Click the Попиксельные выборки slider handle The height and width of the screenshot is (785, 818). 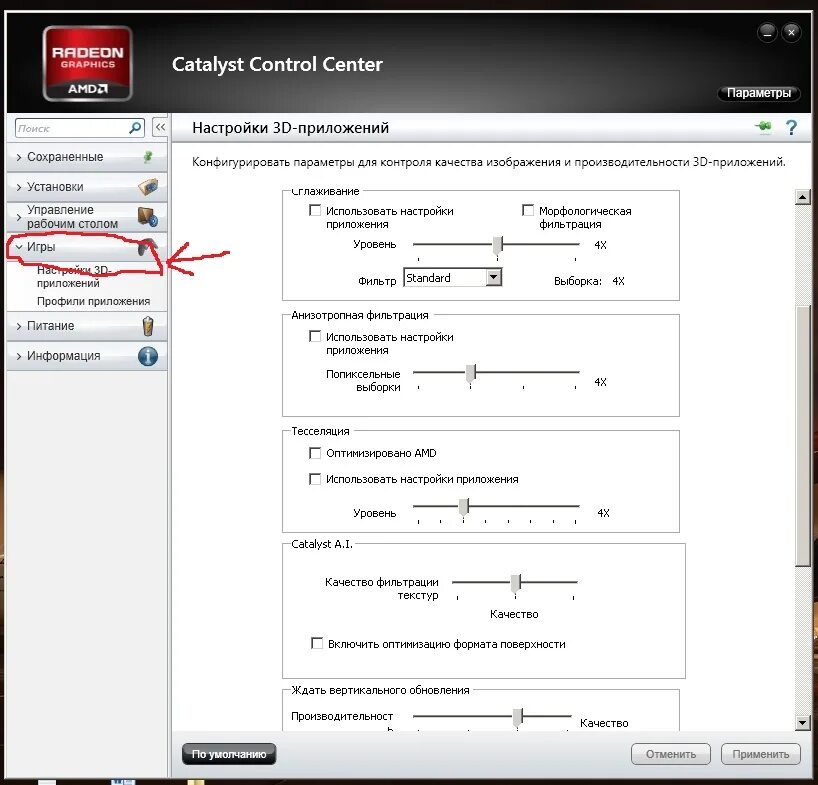[471, 373]
